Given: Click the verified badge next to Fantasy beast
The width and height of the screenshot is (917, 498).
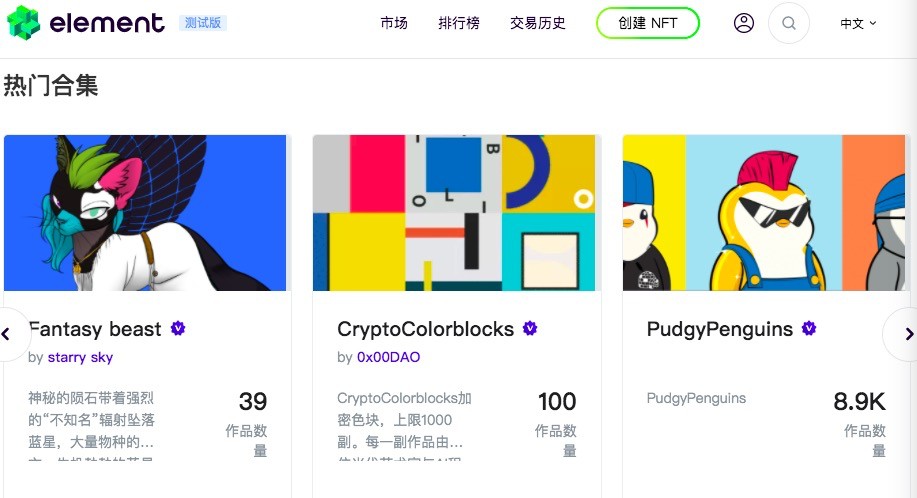Looking at the screenshot, I should pos(178,328).
